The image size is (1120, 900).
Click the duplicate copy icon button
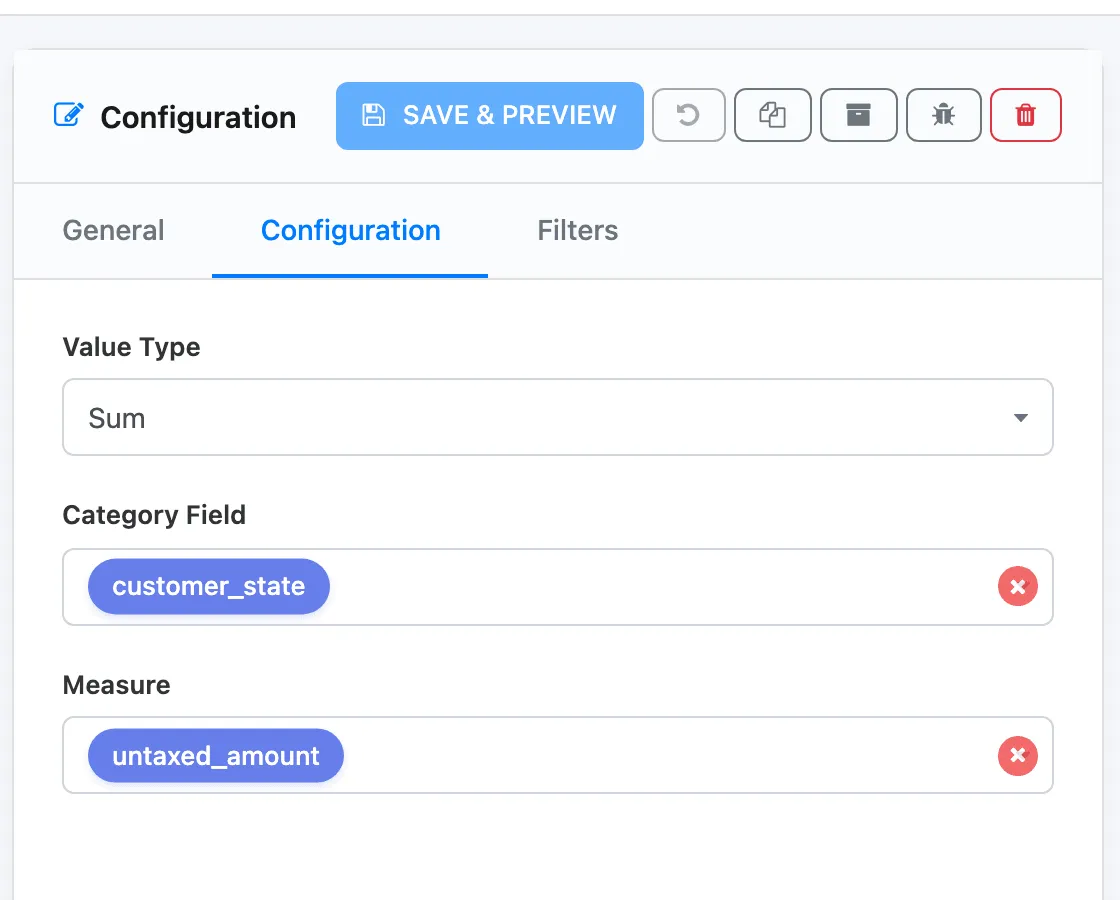(772, 115)
